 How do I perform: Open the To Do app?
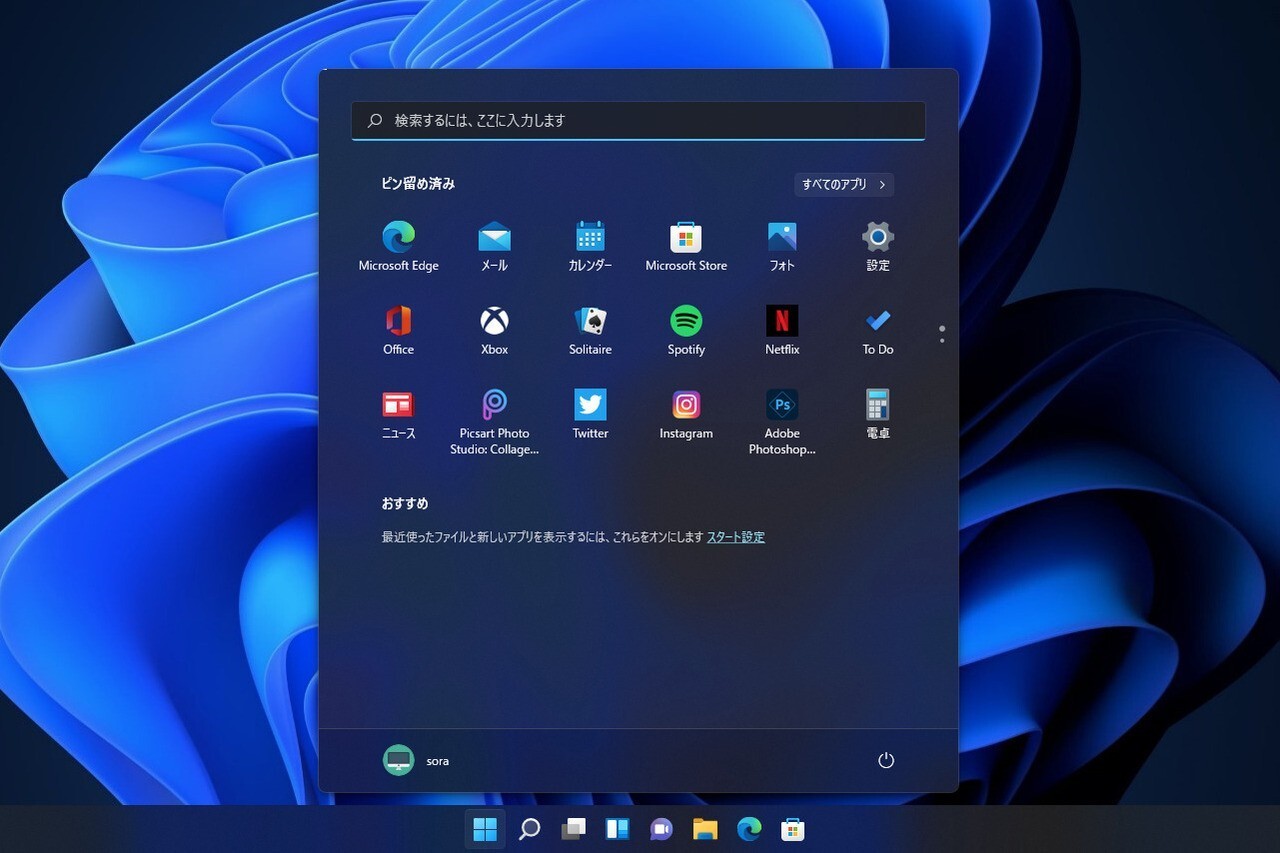(x=878, y=330)
